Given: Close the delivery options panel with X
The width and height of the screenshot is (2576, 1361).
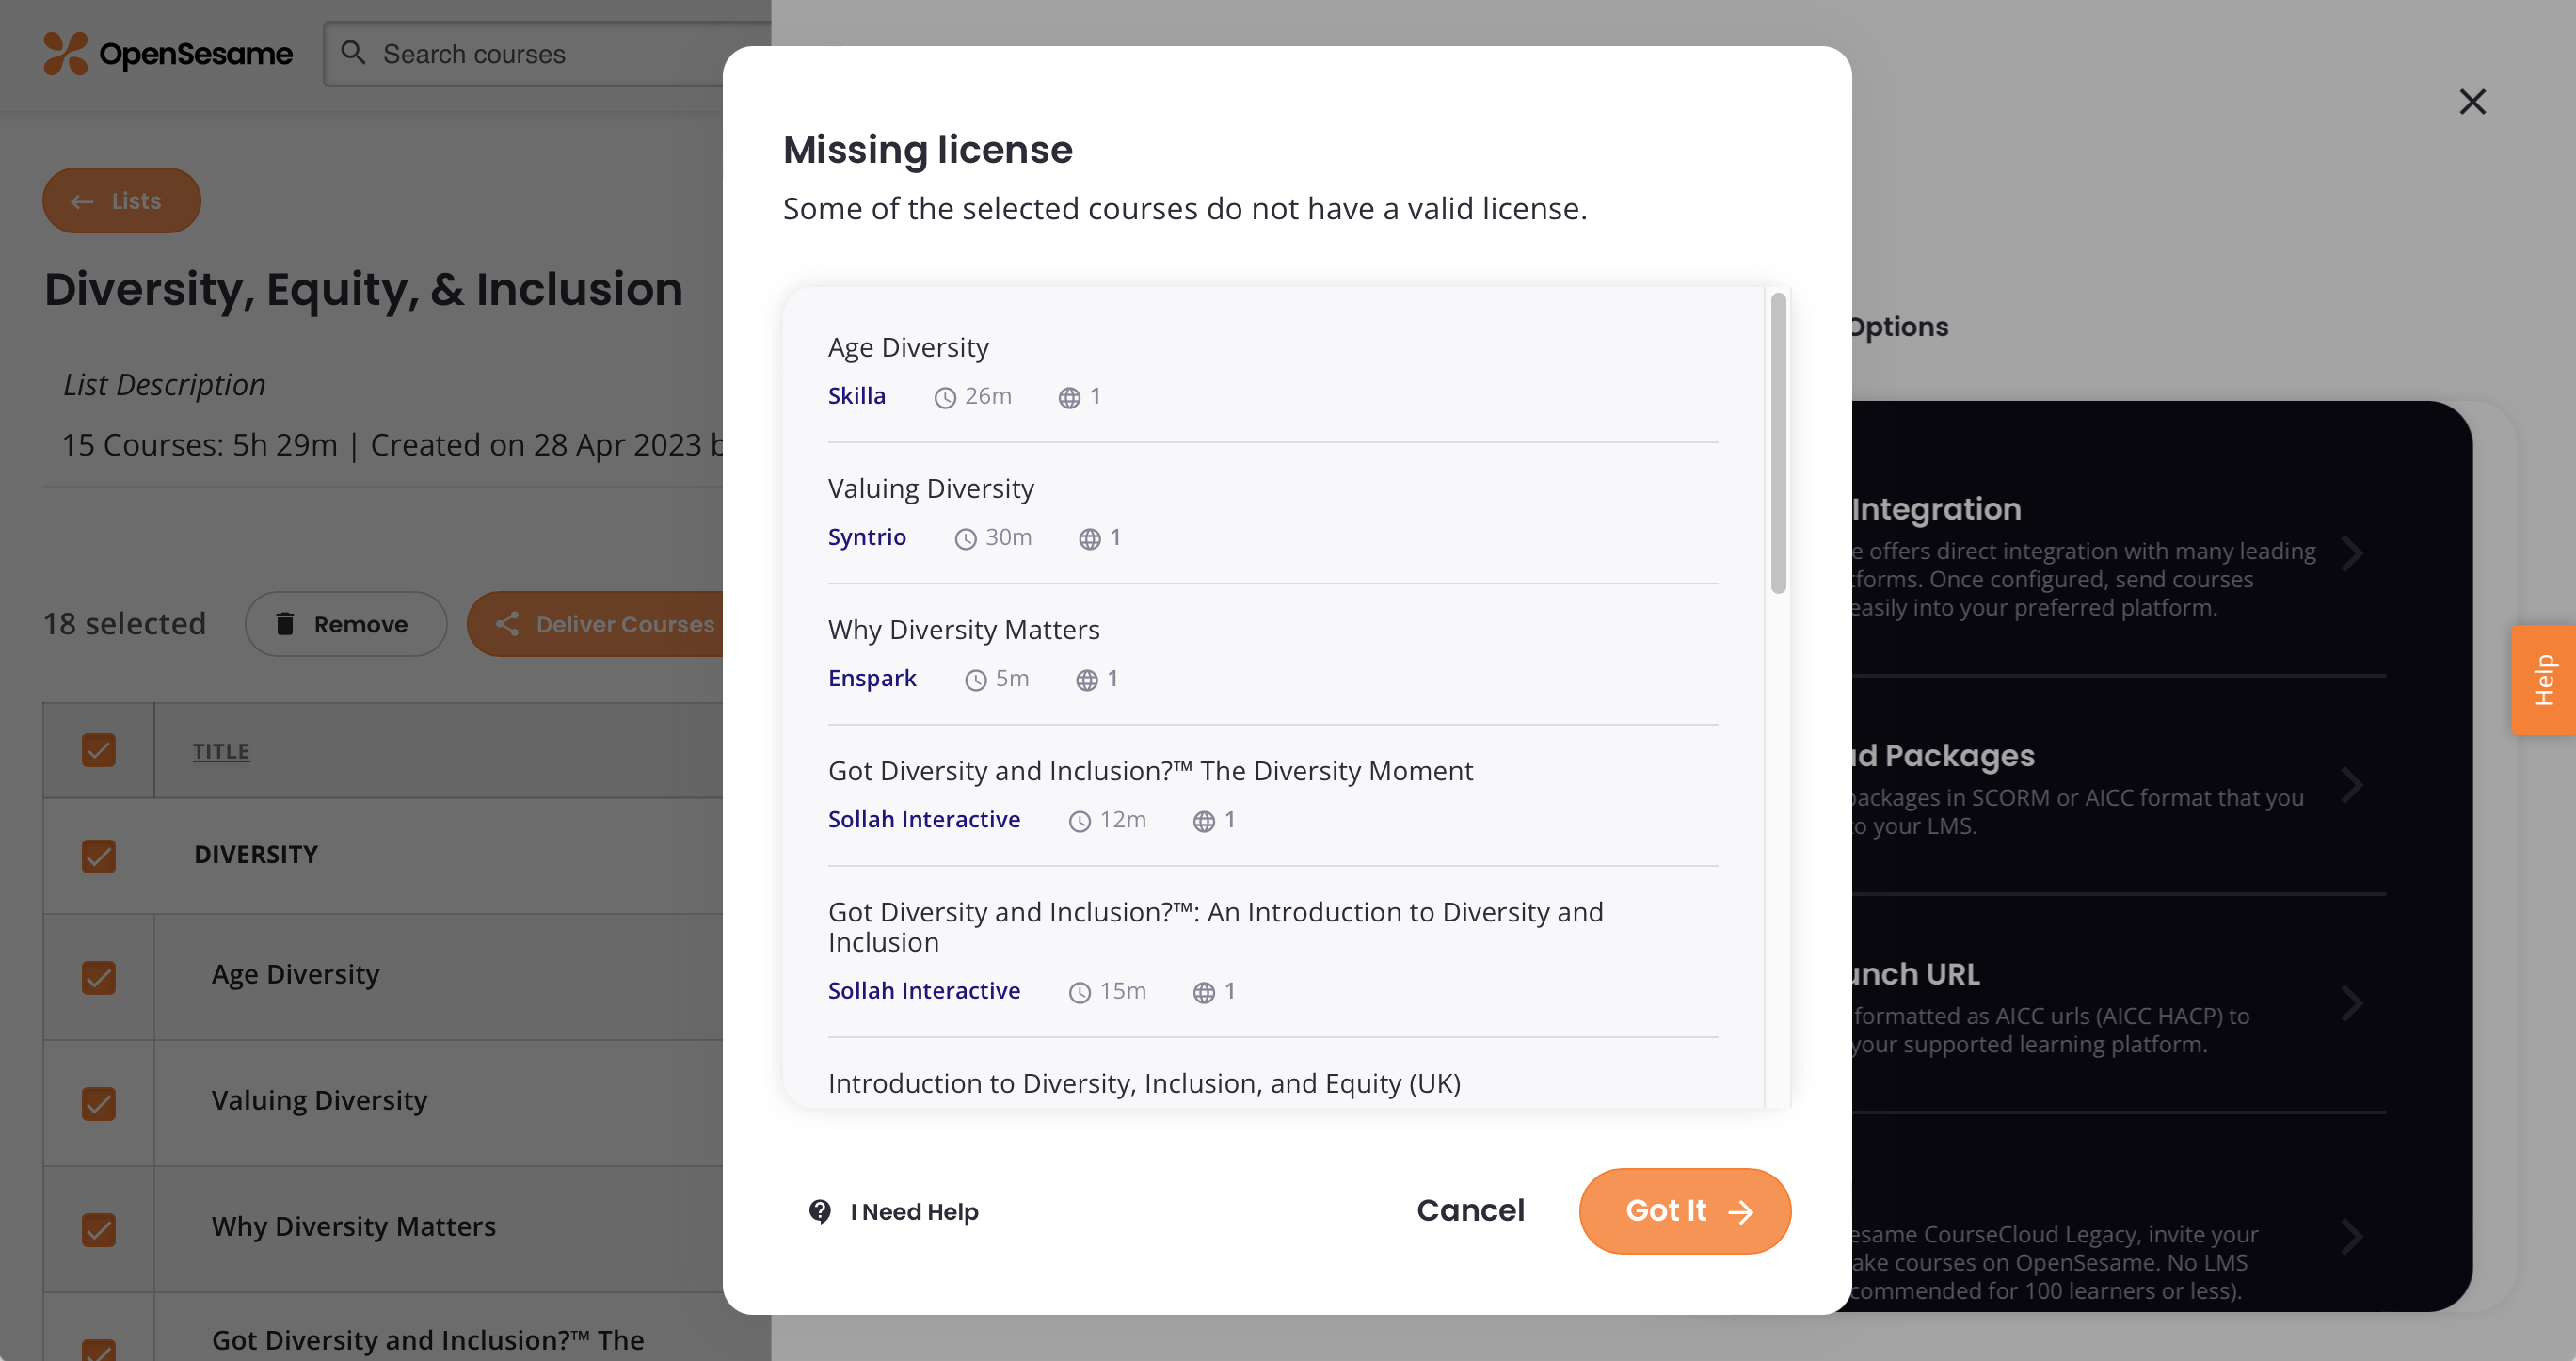Looking at the screenshot, I should 2472,101.
